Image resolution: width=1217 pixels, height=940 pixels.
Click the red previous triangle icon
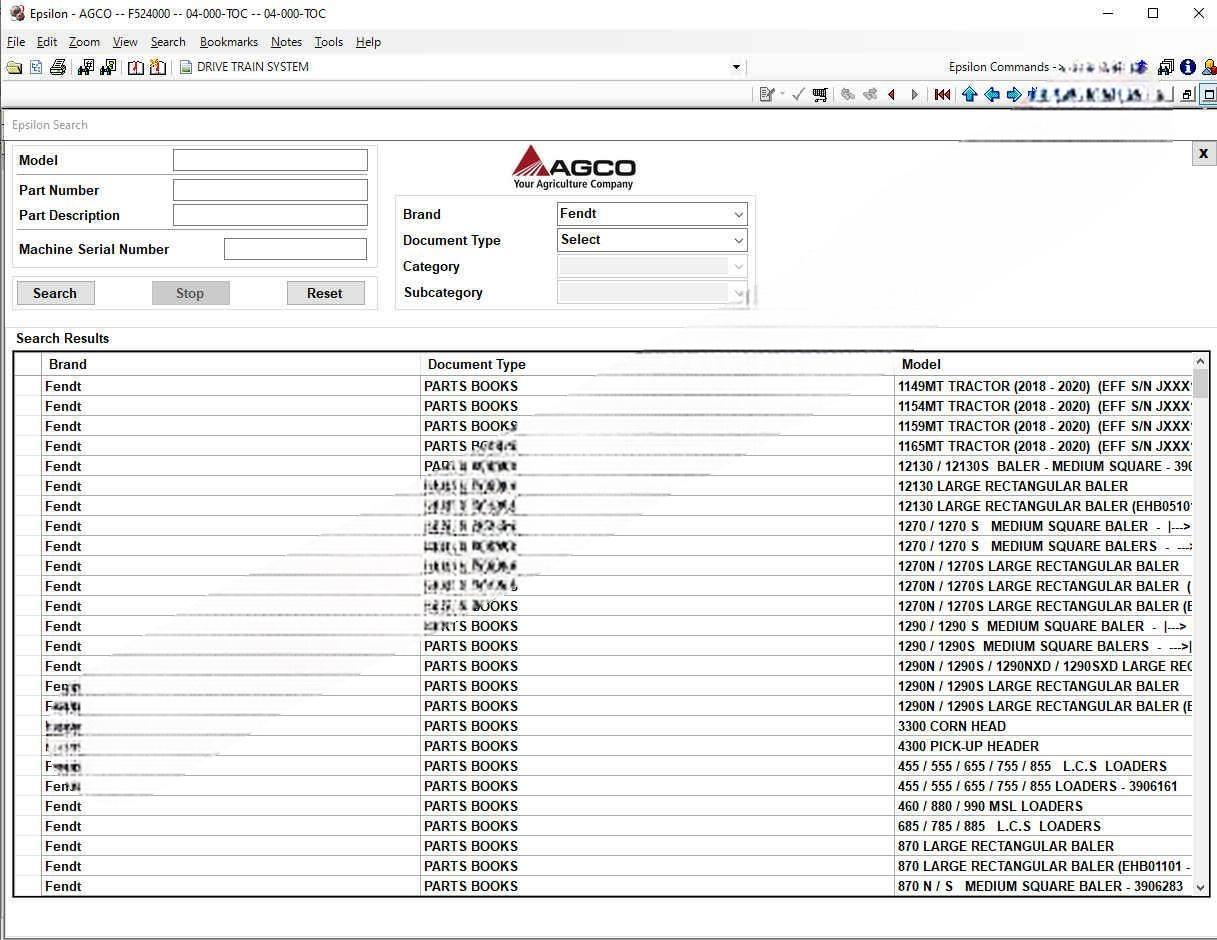892,94
